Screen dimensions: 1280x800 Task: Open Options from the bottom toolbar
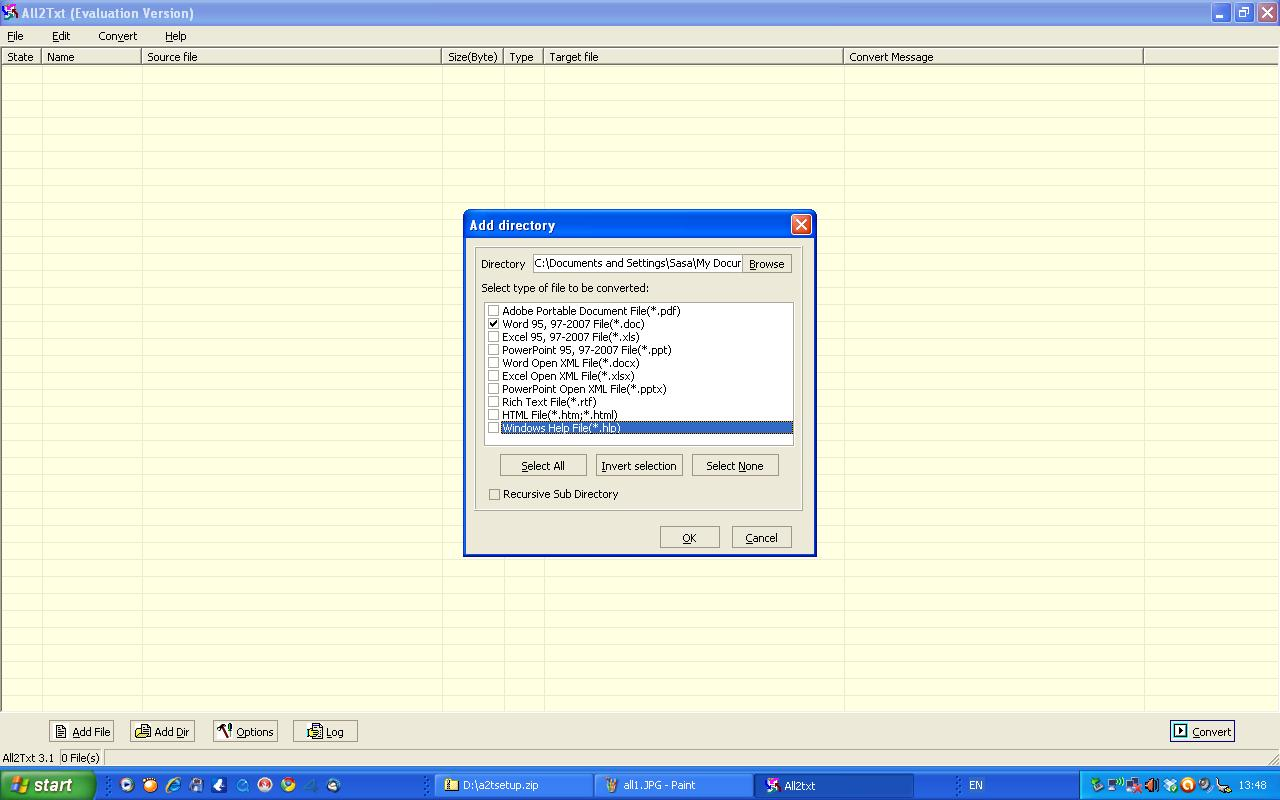[x=245, y=731]
